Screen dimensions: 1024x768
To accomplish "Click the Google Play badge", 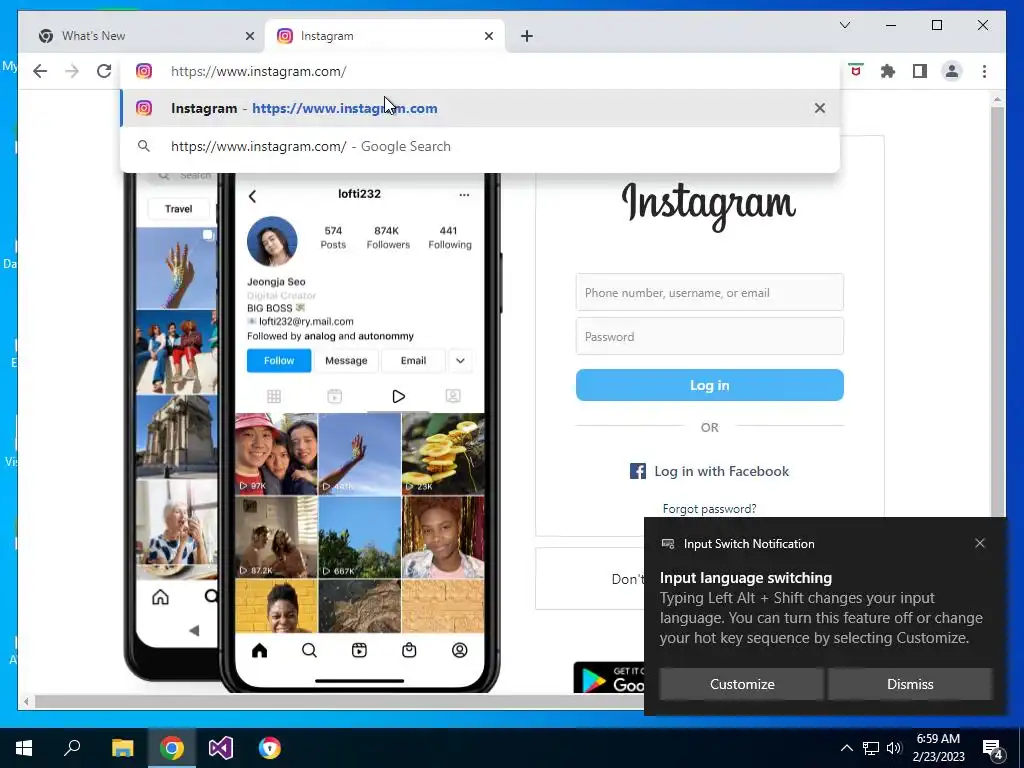I will pos(609,678).
